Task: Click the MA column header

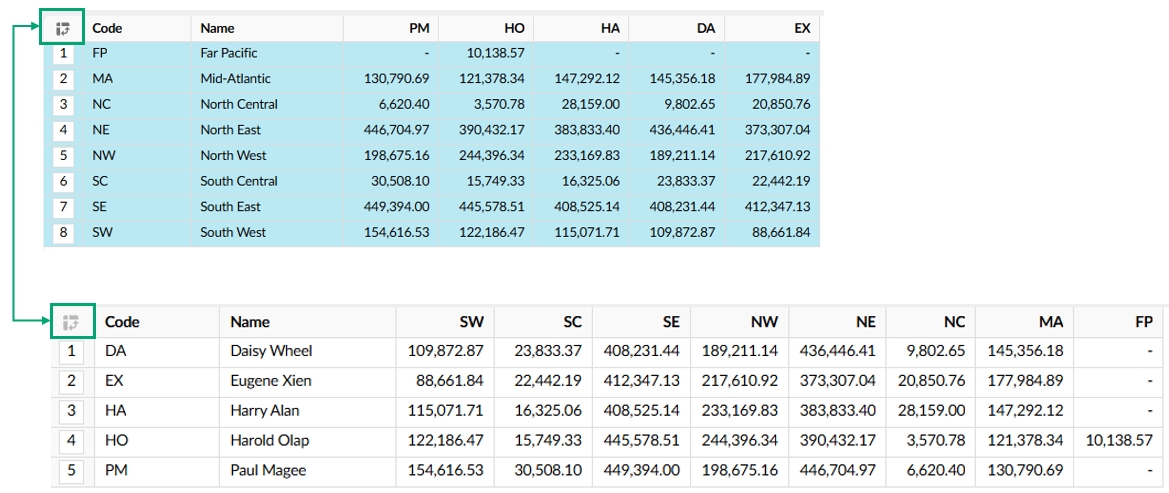Action: pos(1050,322)
